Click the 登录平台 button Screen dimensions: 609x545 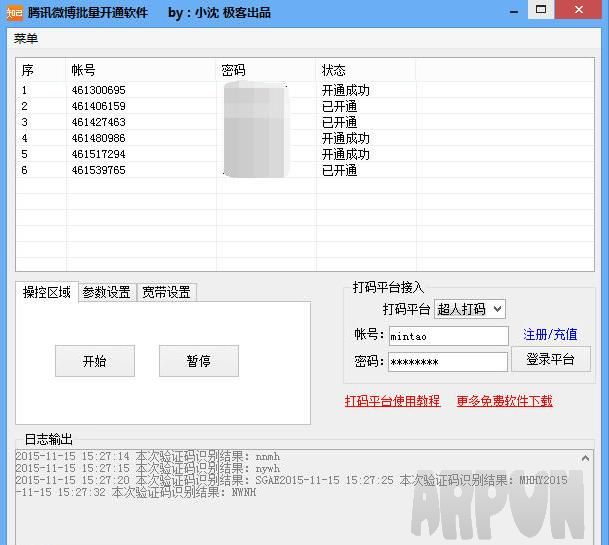tap(550, 360)
